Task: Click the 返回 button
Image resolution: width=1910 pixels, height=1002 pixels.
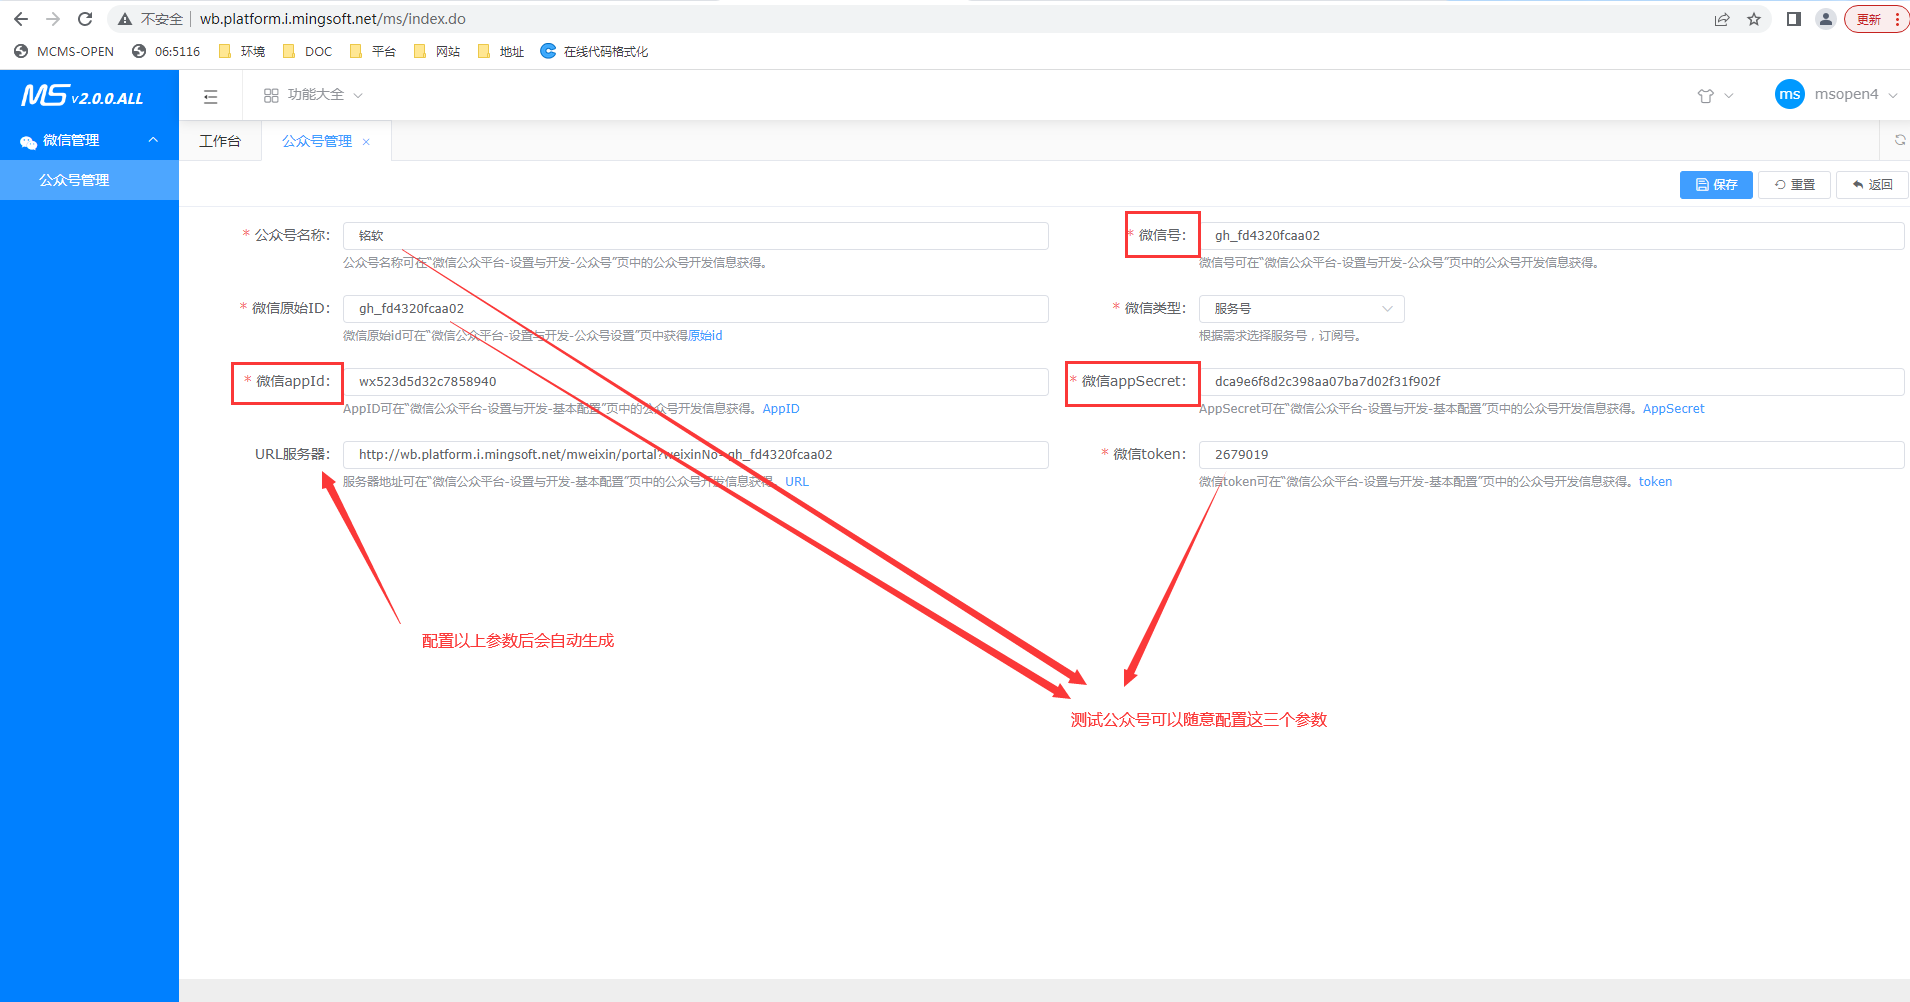Action: tap(1872, 185)
